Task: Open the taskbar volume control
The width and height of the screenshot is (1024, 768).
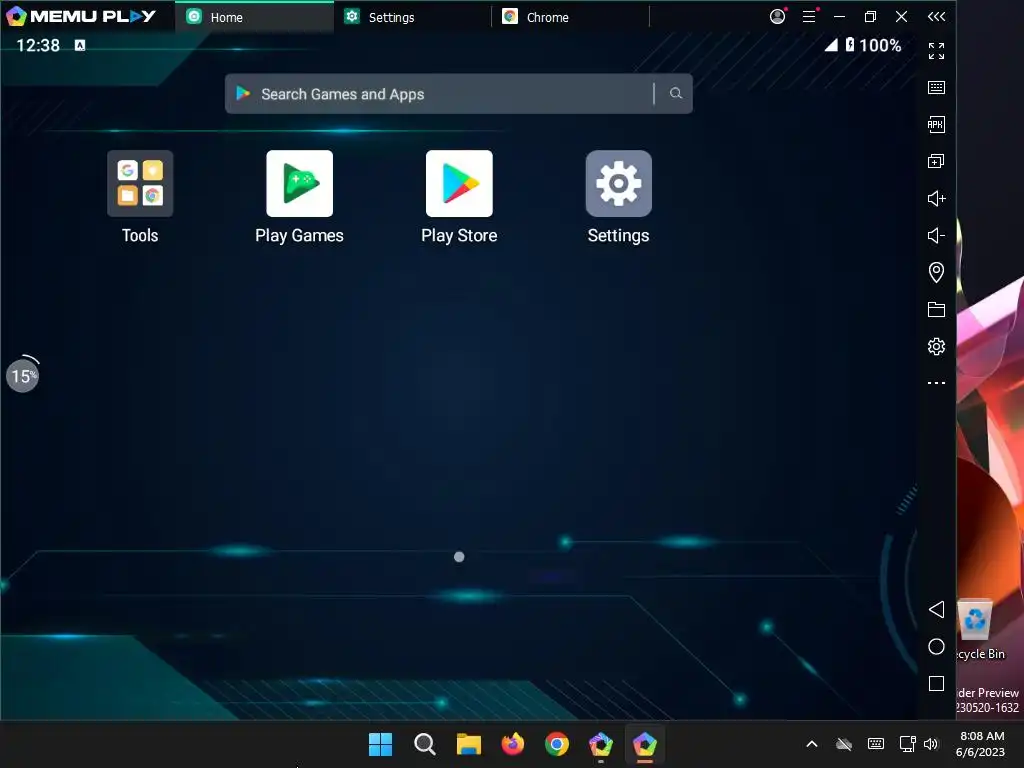Action: [x=931, y=744]
